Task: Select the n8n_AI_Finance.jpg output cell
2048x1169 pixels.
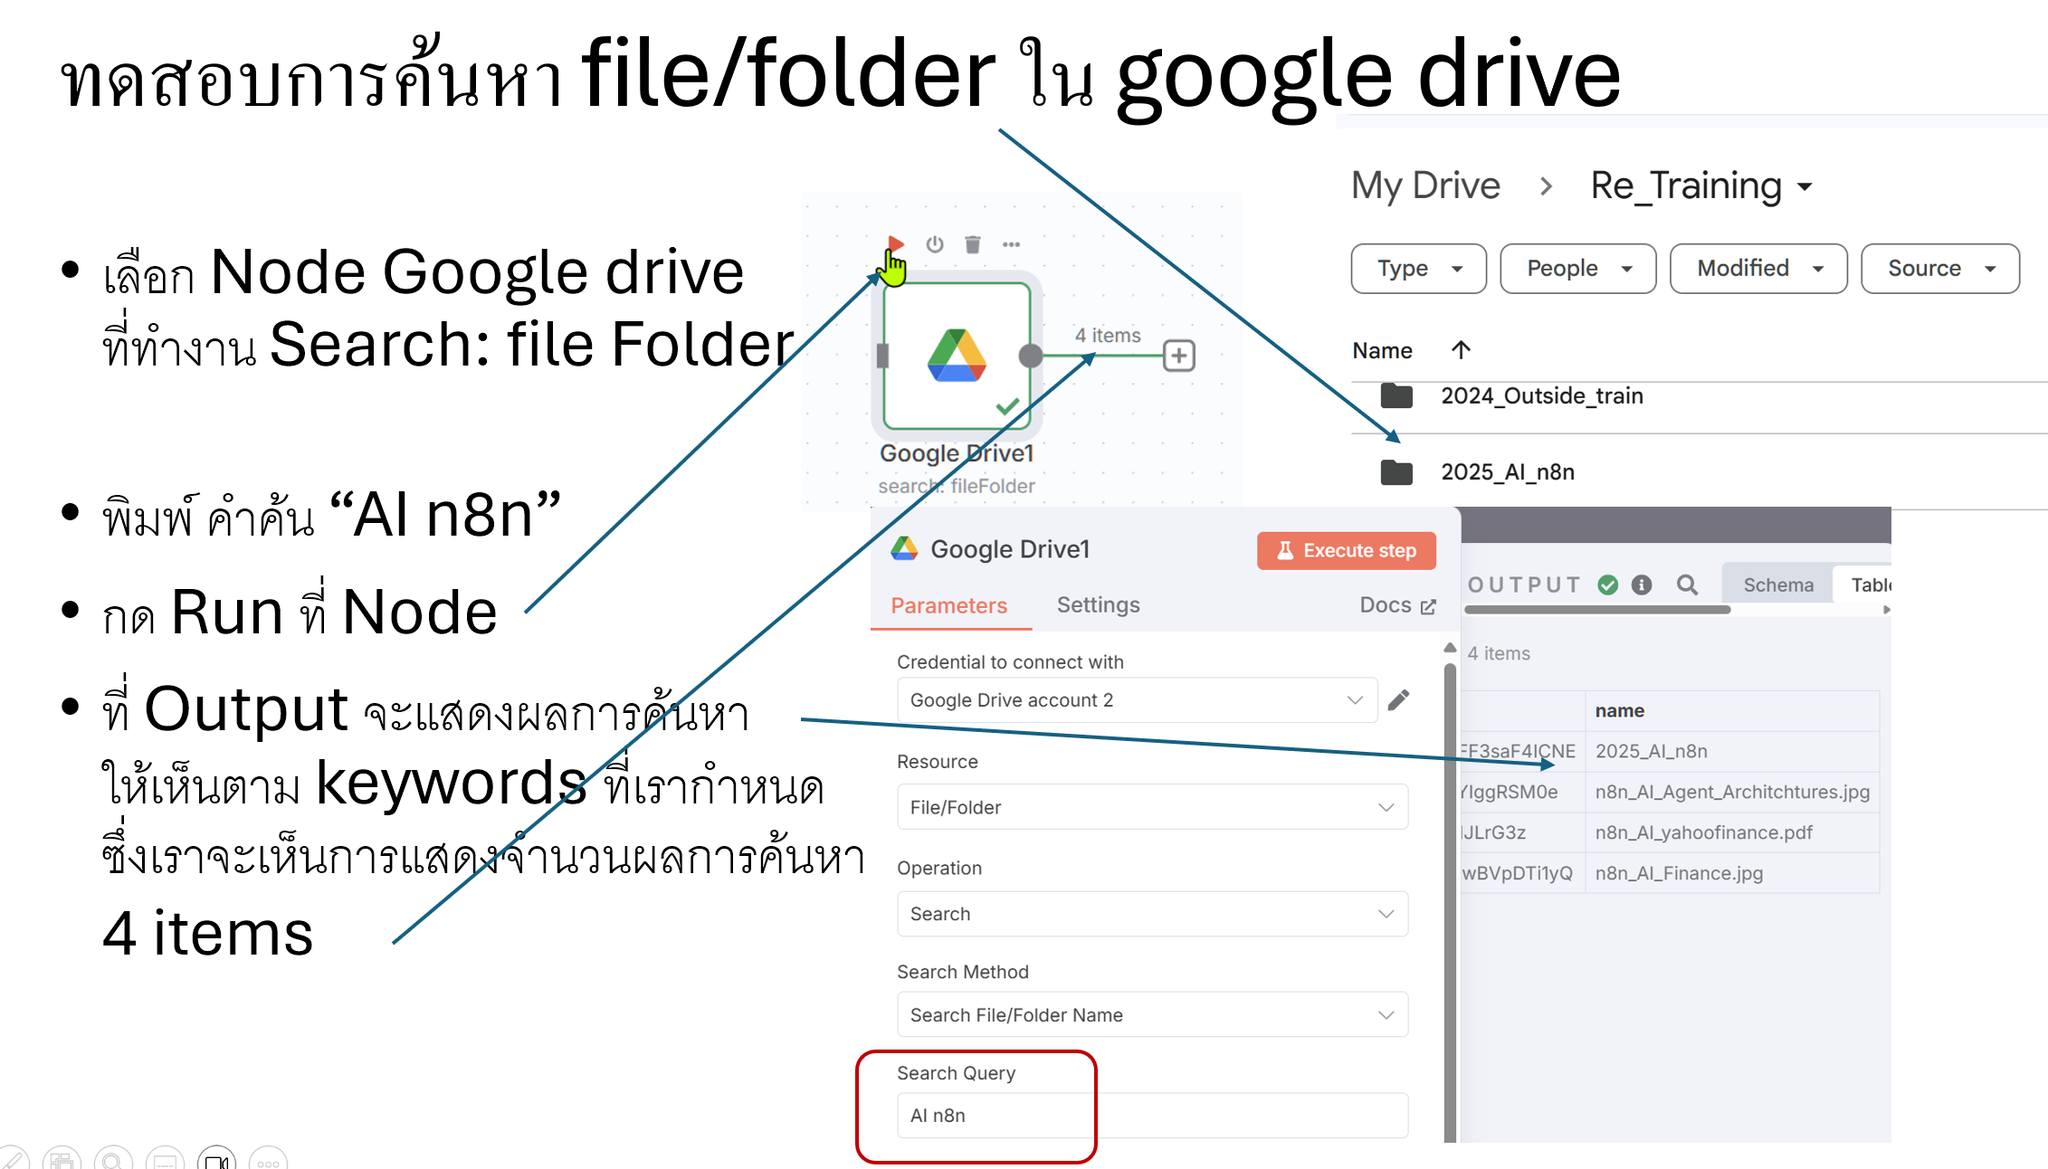Action: [1732, 873]
